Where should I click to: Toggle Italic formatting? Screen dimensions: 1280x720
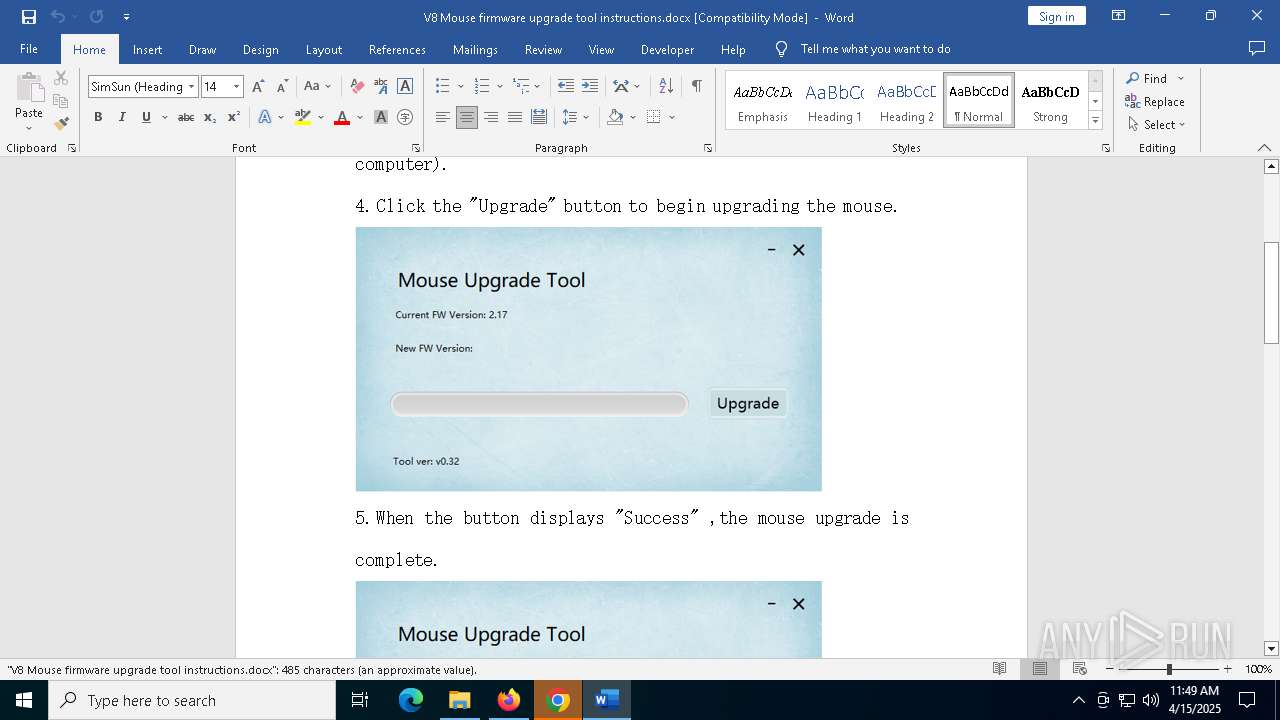[122, 117]
